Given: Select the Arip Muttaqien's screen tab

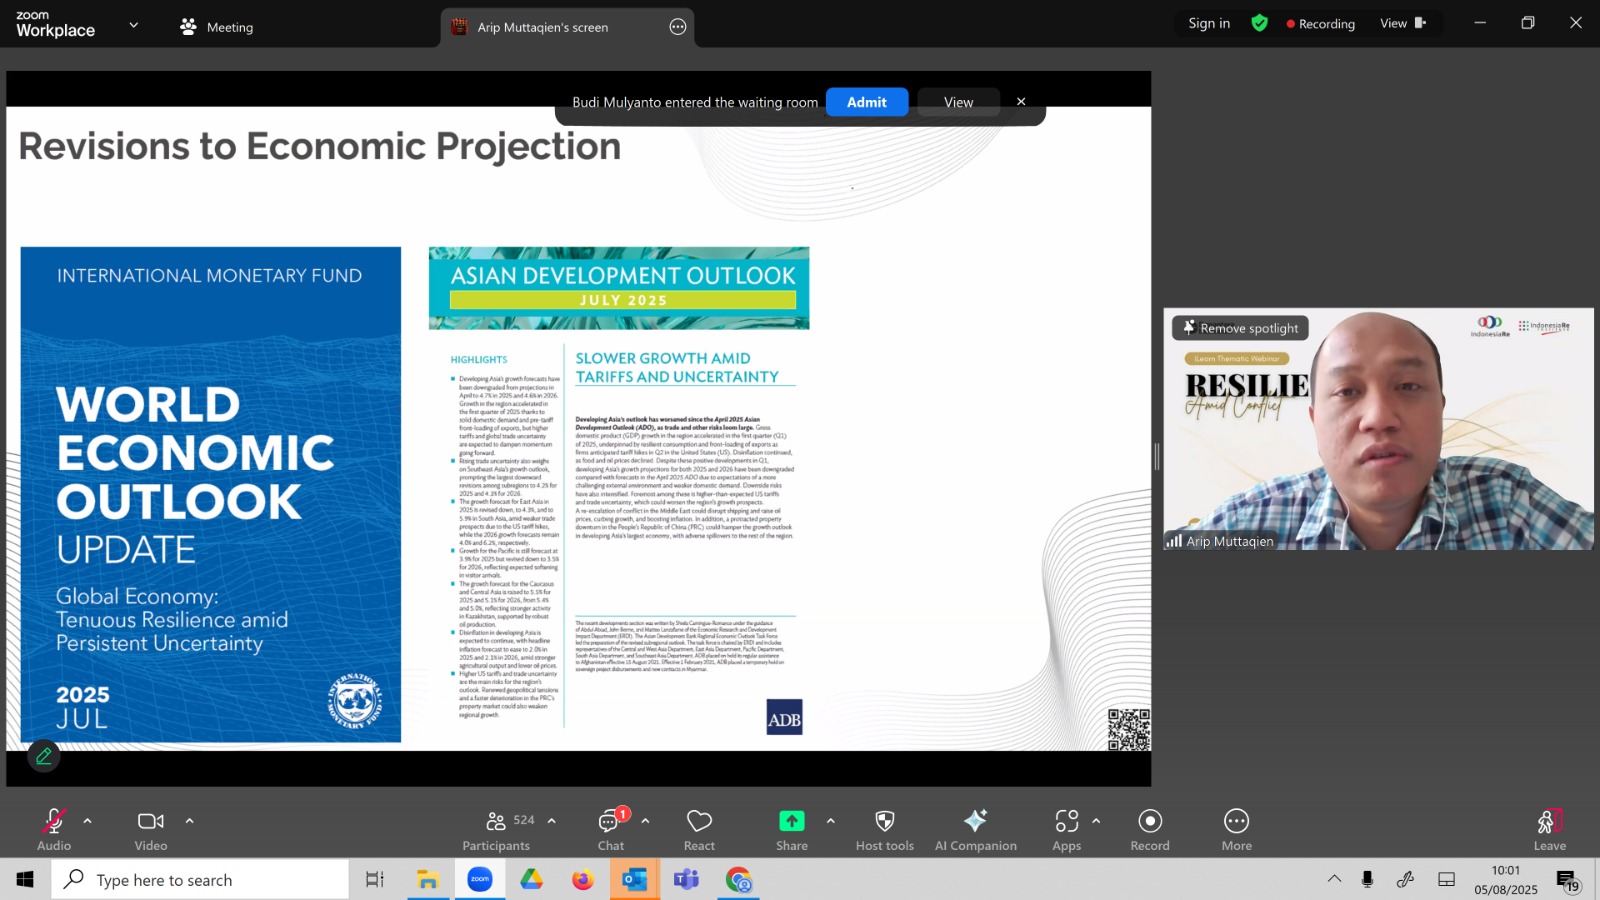Looking at the screenshot, I should (543, 27).
